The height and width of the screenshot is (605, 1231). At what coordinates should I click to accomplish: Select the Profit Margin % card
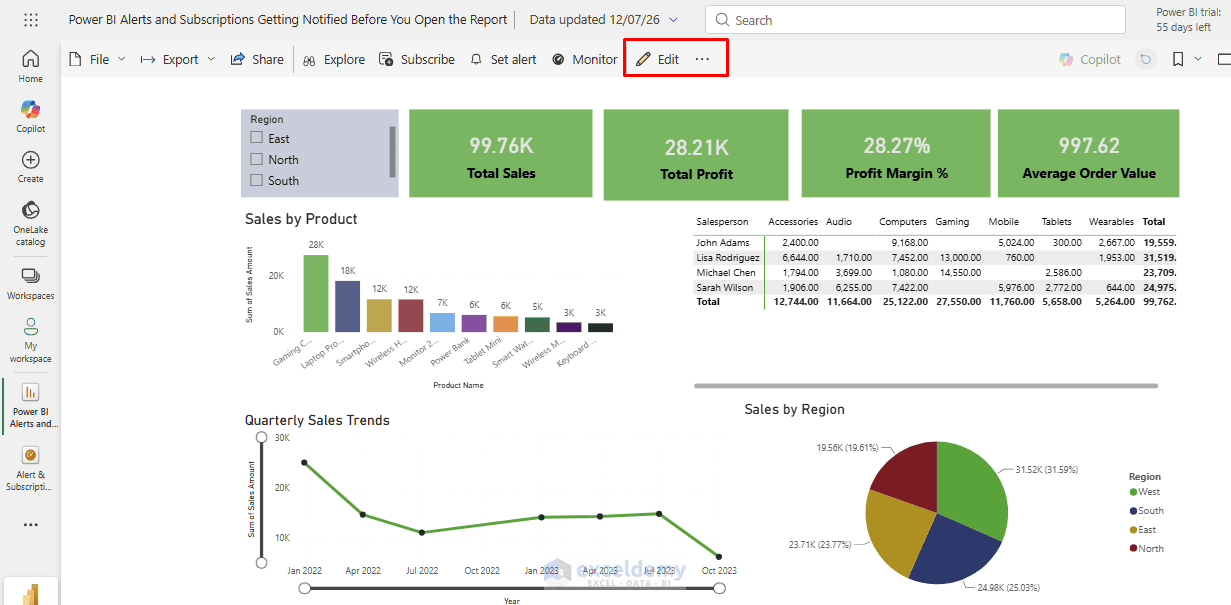(896, 153)
